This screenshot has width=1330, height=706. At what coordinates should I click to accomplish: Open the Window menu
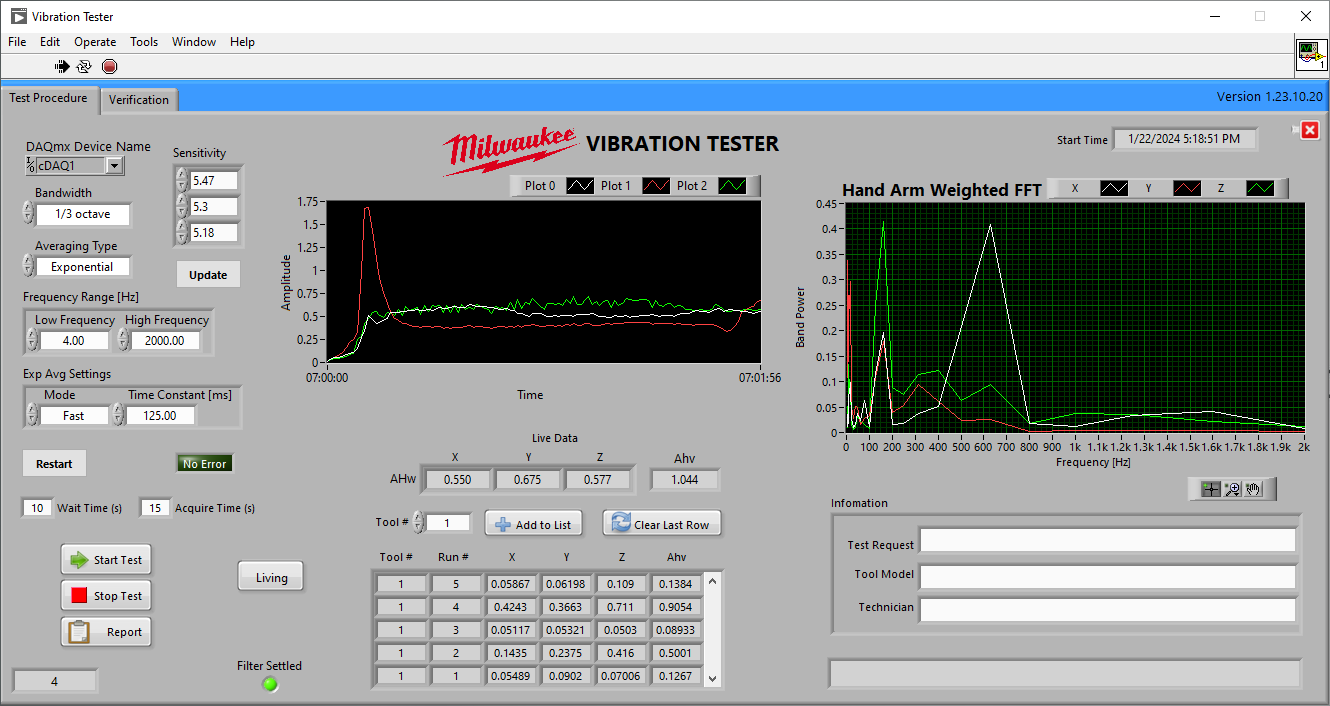(x=194, y=42)
